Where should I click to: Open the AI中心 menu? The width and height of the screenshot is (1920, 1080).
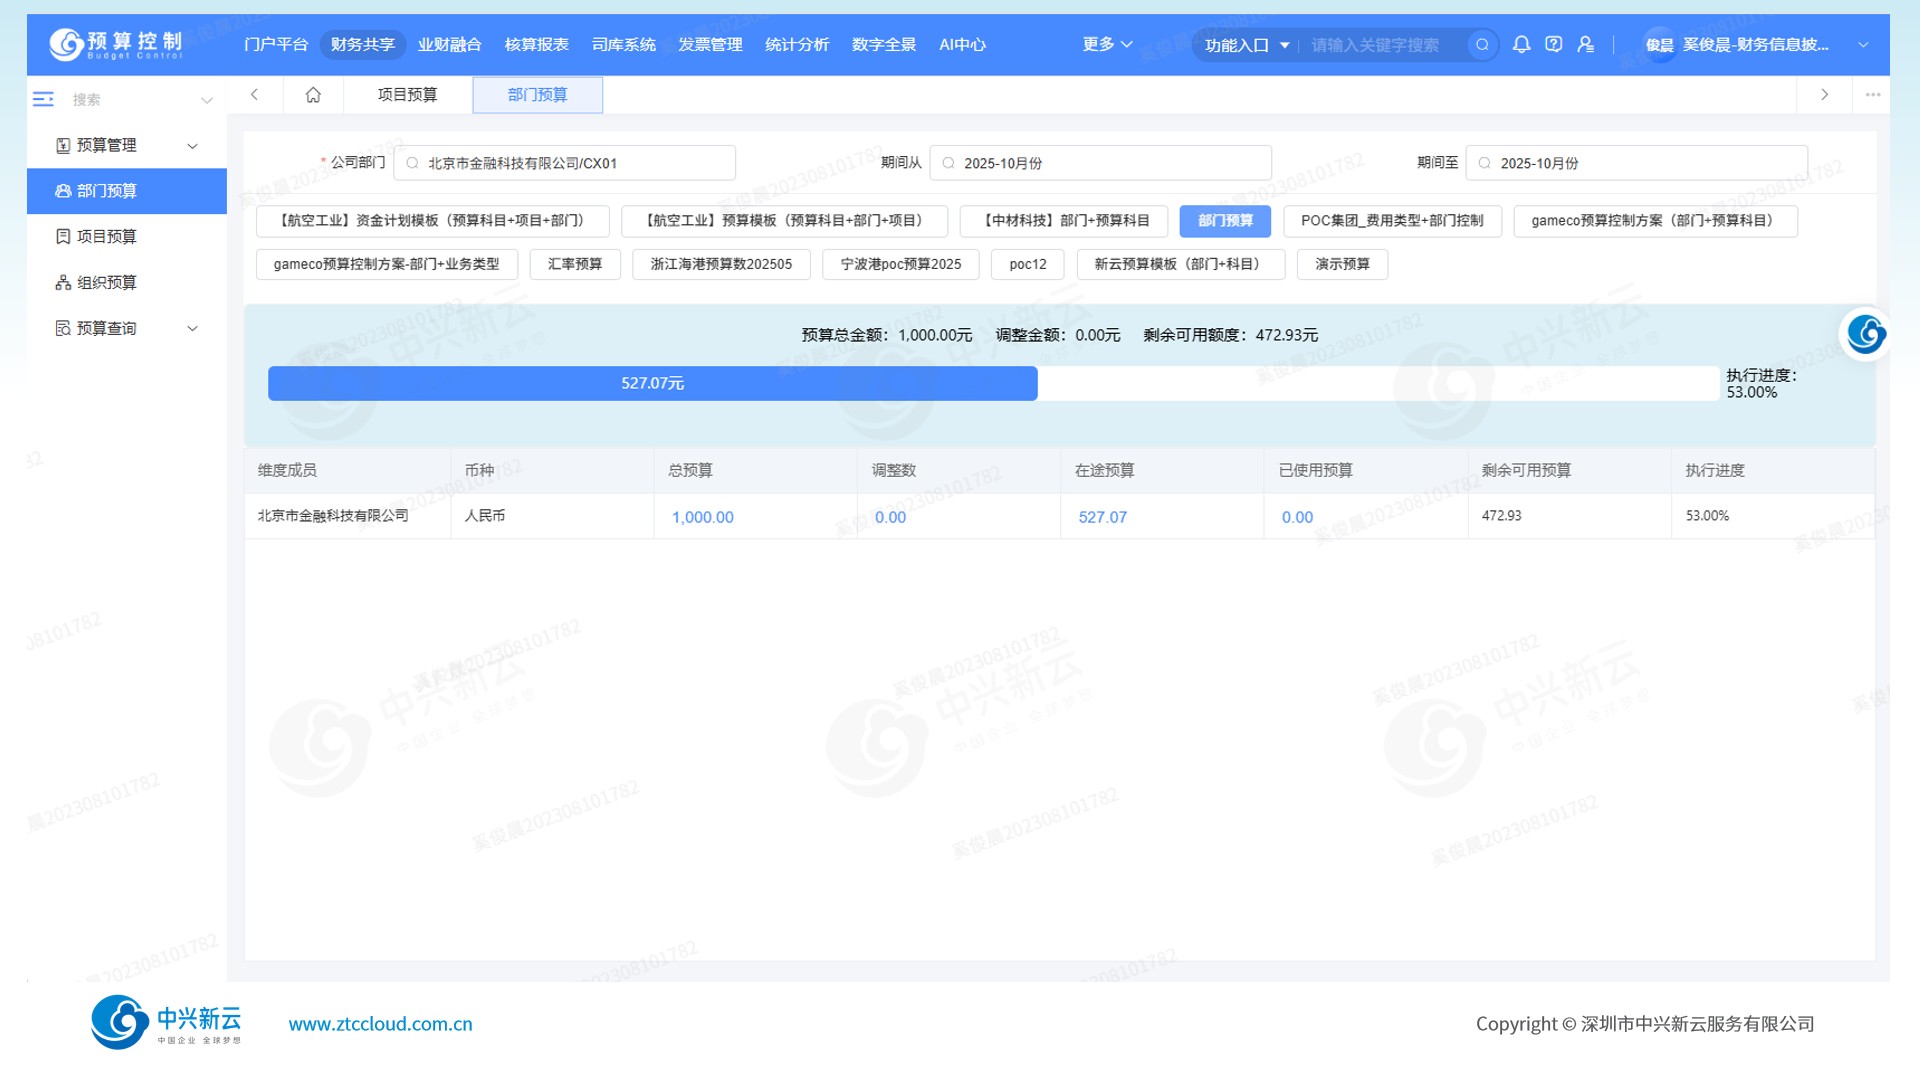pos(962,44)
